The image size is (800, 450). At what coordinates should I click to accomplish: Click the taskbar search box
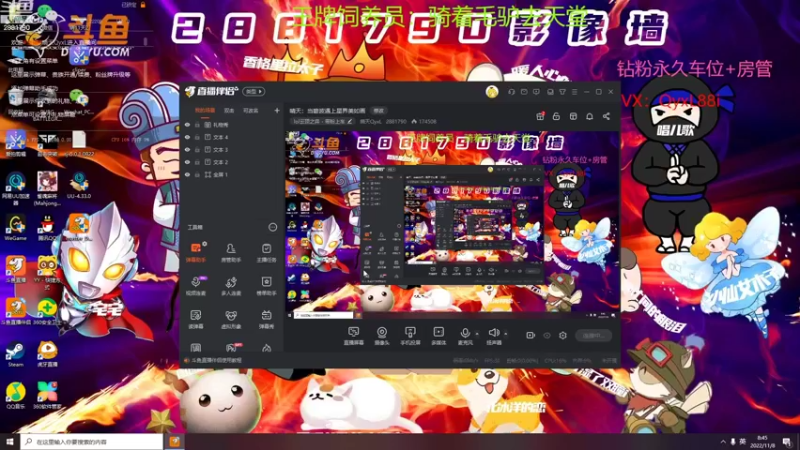(92, 442)
